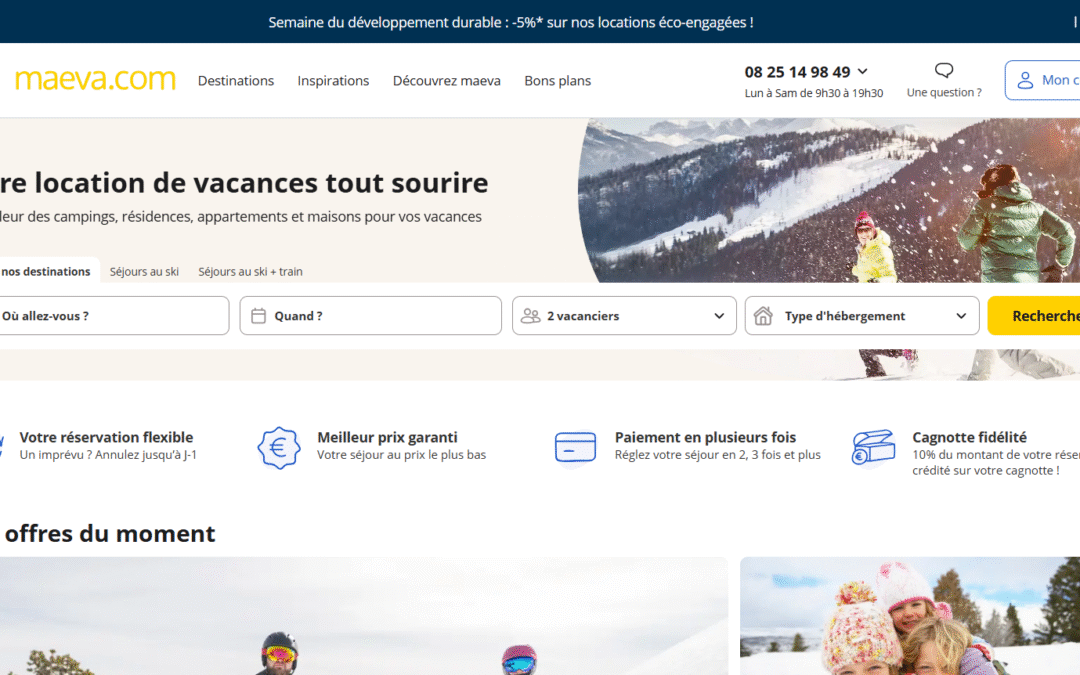Viewport: 1080px width, 675px height.
Task: Click the user account profile icon
Action: coord(1025,80)
